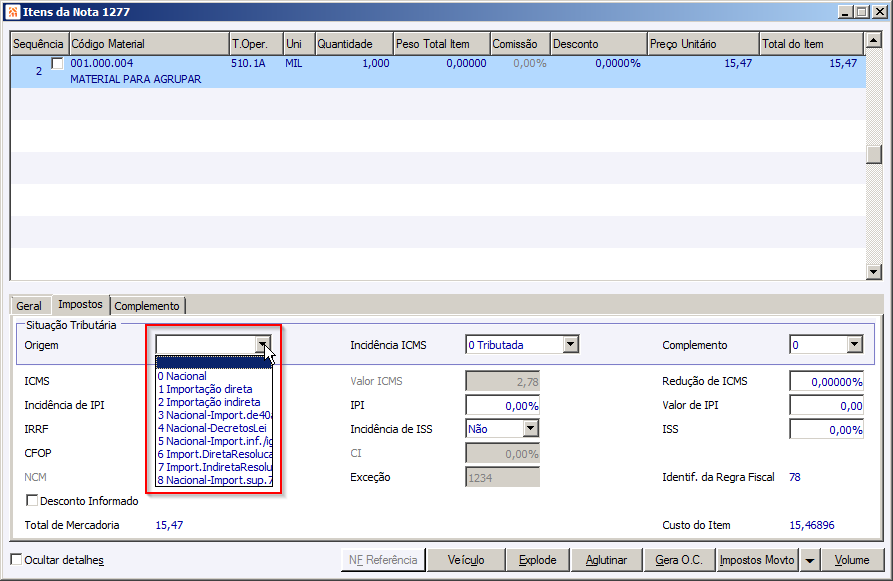
Task: Click Custo do Item value 15,46896
Action: point(812,525)
